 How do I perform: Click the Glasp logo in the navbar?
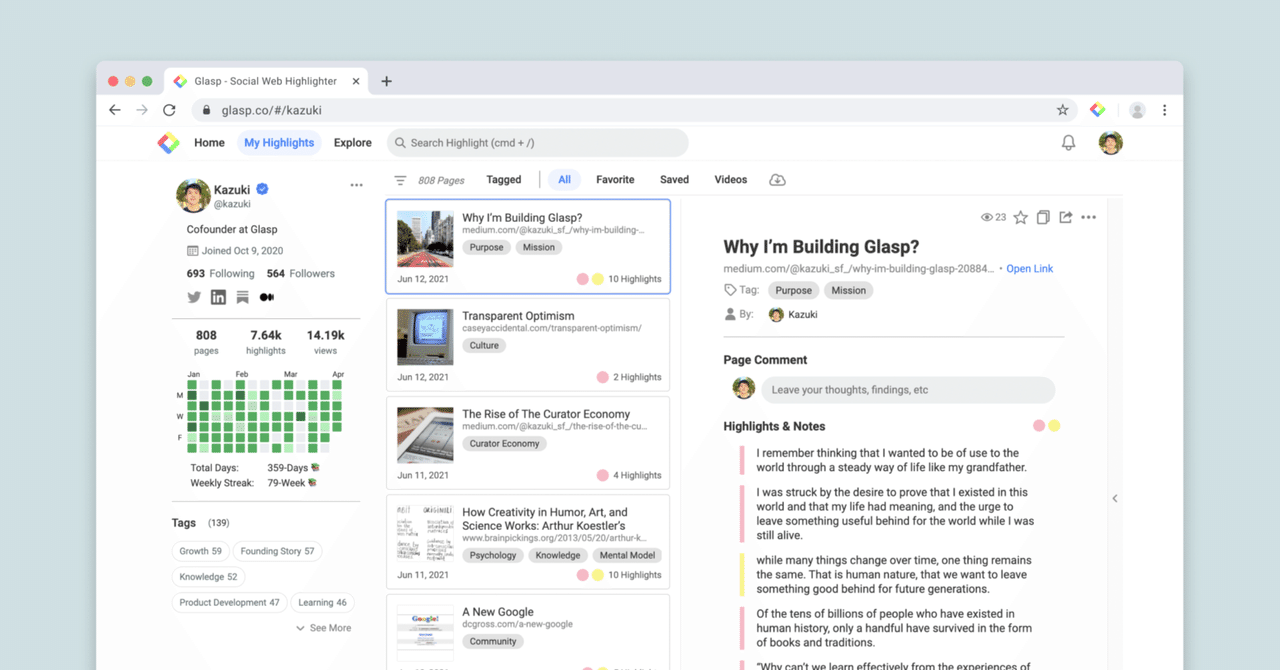point(169,143)
